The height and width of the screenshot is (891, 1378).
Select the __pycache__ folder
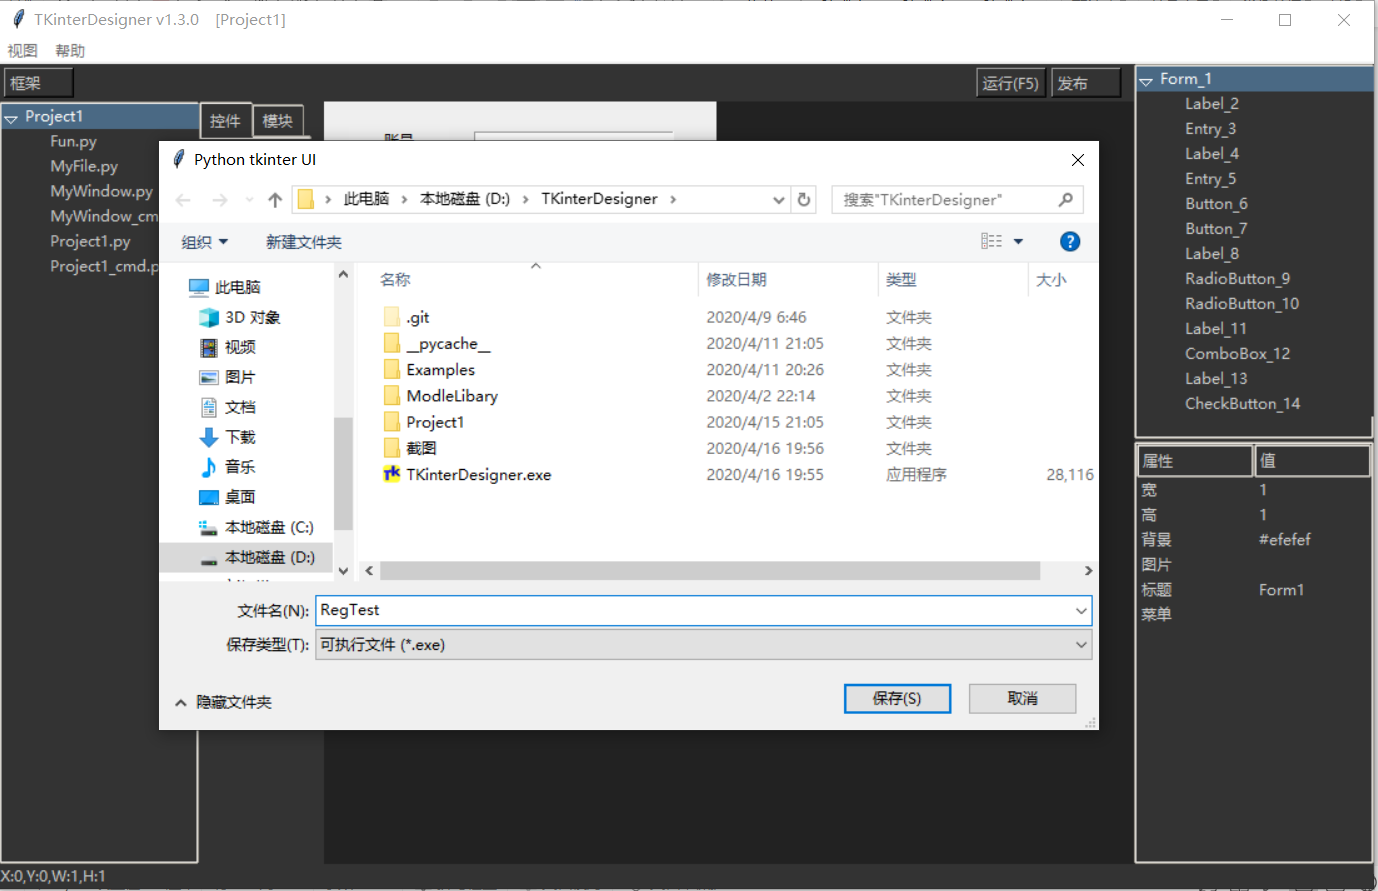(437, 343)
